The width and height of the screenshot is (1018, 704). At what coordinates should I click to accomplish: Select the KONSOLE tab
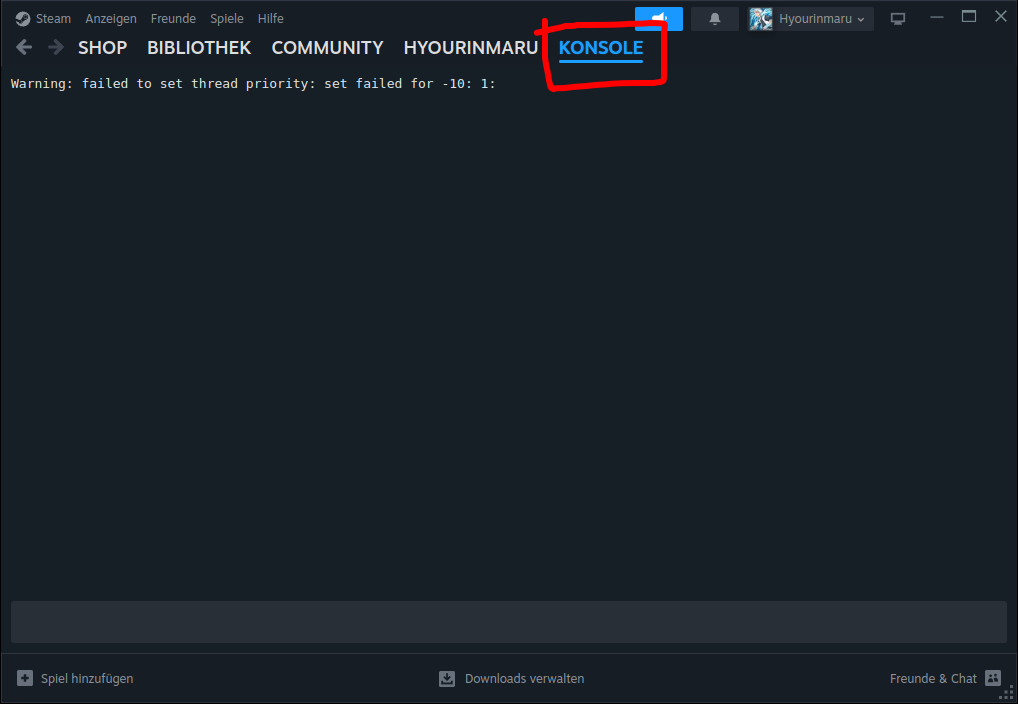(601, 48)
